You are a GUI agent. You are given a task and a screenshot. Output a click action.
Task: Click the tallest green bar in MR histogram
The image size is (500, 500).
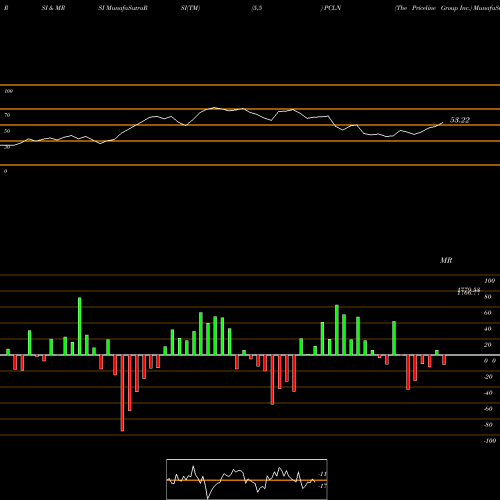(80, 326)
